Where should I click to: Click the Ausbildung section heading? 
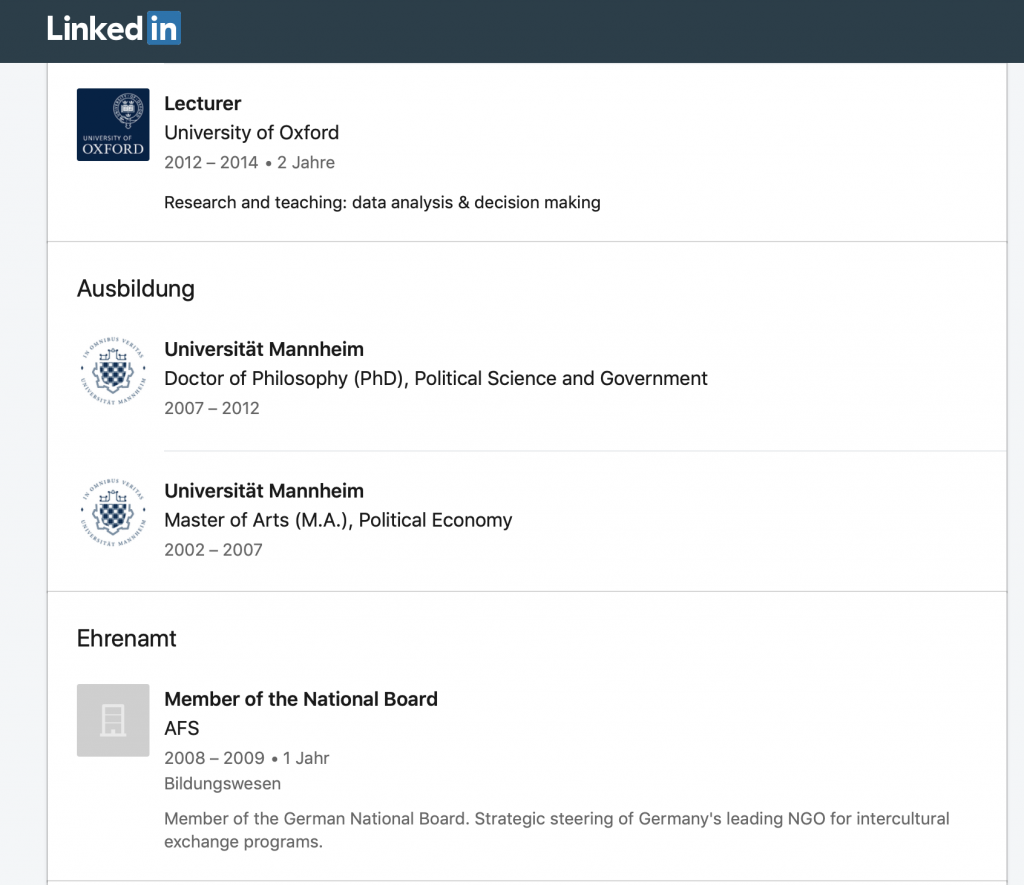[x=136, y=289]
